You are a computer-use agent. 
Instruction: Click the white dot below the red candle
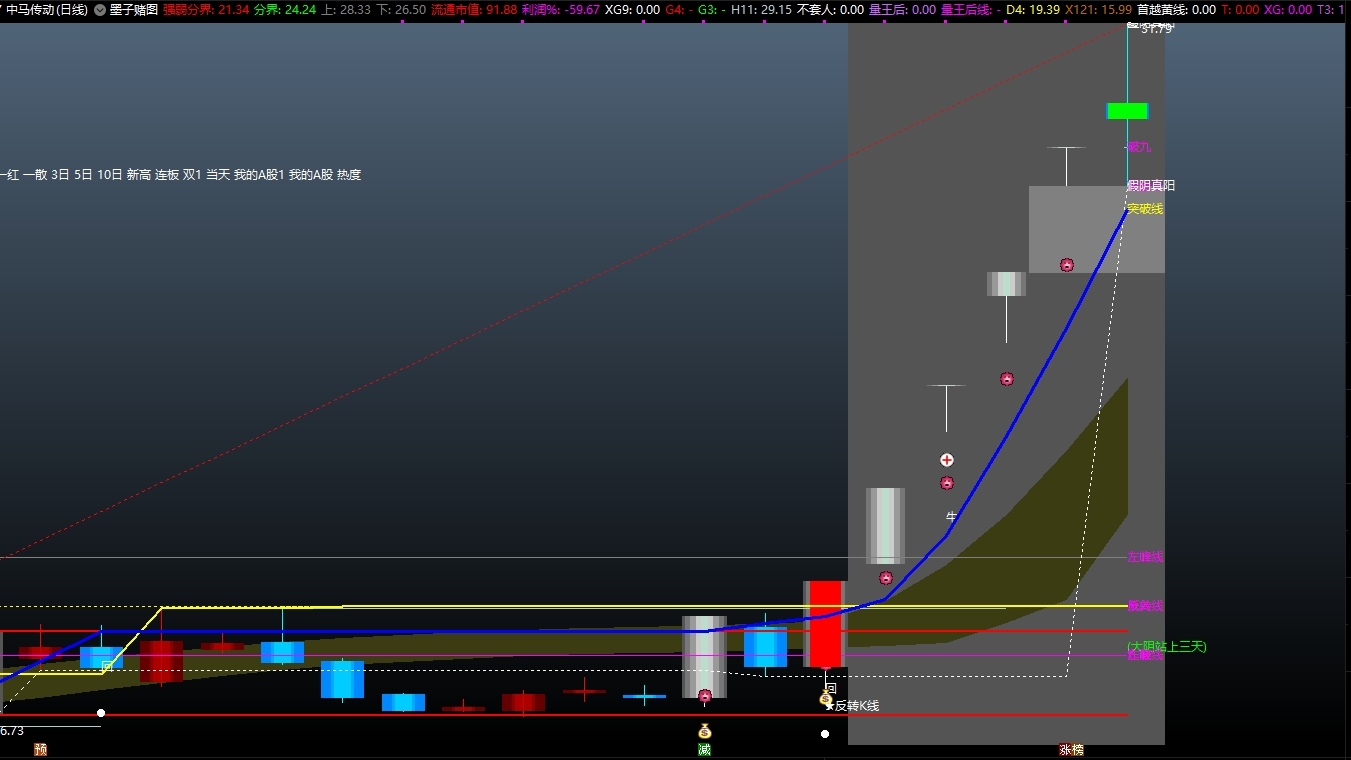tap(825, 734)
